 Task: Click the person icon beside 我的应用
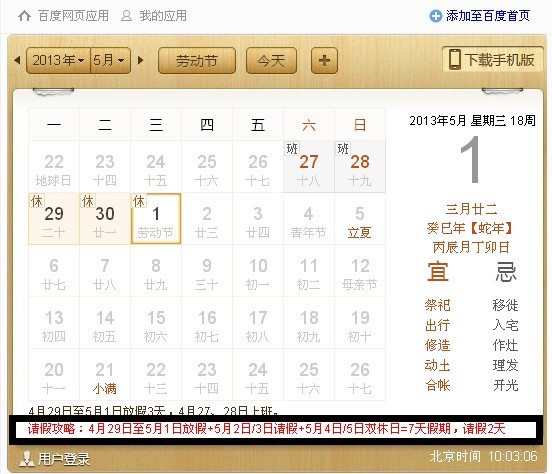126,16
